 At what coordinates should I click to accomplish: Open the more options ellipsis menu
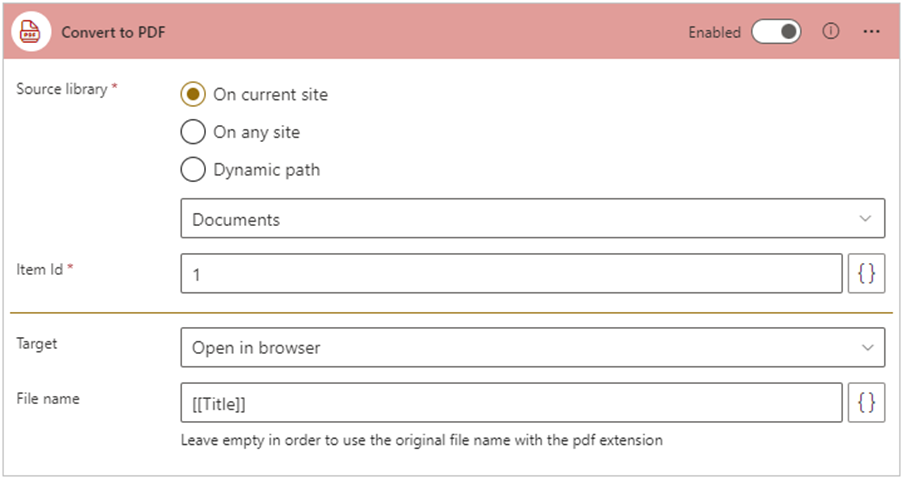(871, 32)
